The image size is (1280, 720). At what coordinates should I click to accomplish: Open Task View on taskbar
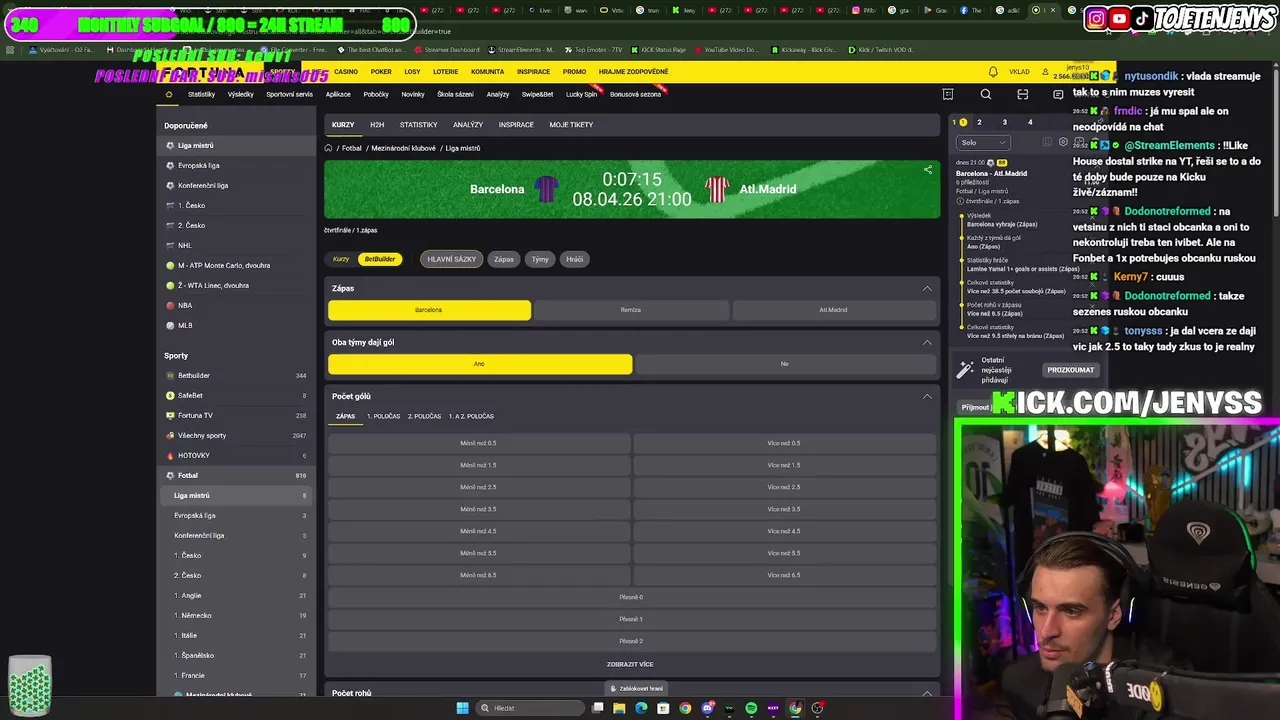click(597, 708)
